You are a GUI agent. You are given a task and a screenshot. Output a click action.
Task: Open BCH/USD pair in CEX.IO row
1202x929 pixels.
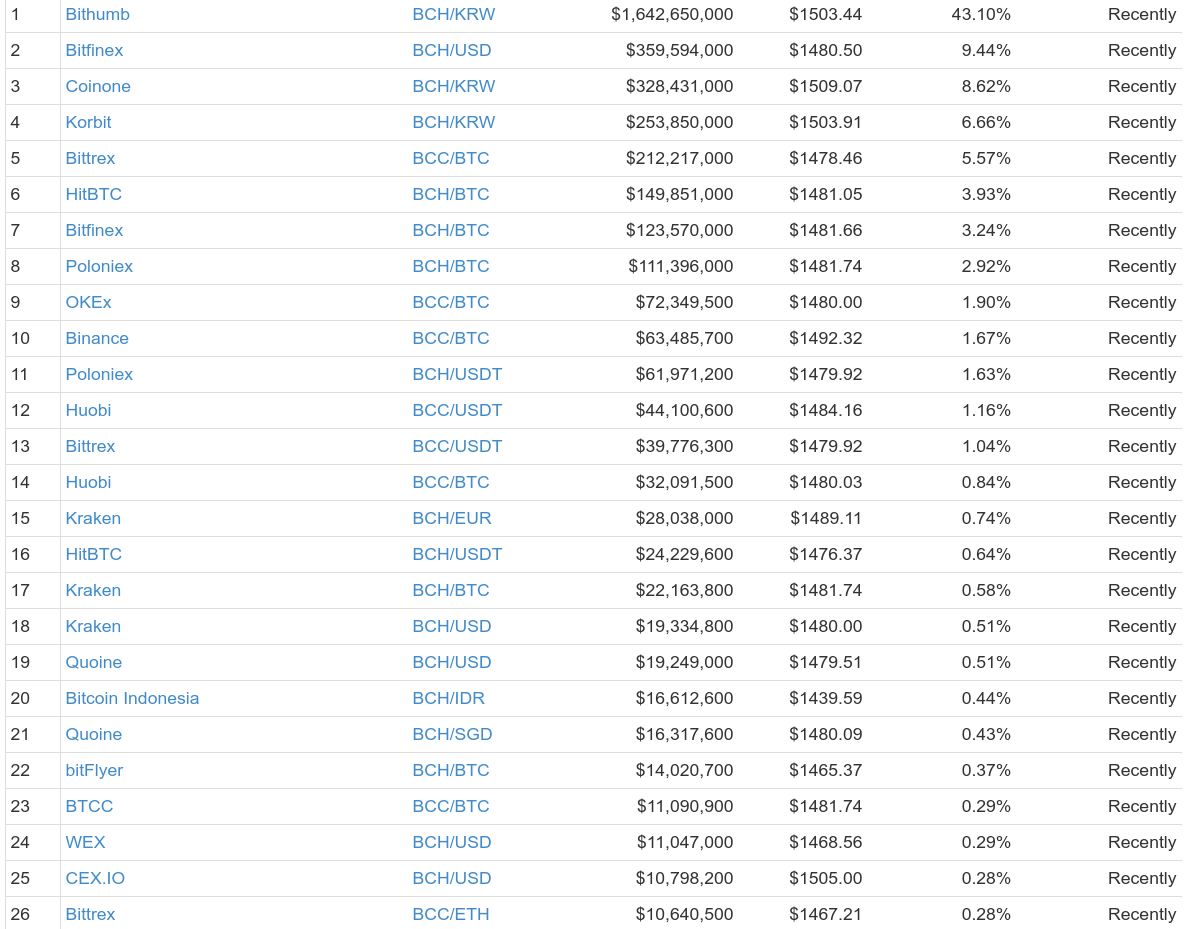pos(451,878)
